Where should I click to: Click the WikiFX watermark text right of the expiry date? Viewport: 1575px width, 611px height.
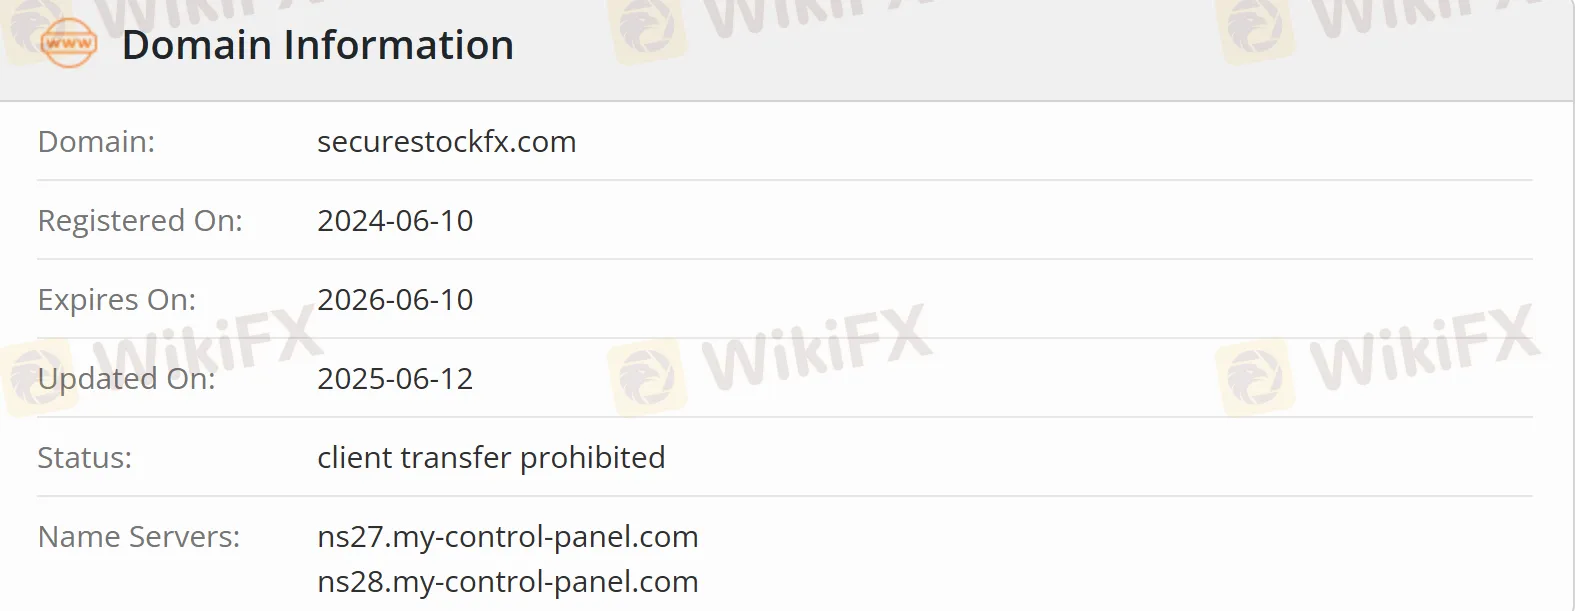tap(815, 347)
